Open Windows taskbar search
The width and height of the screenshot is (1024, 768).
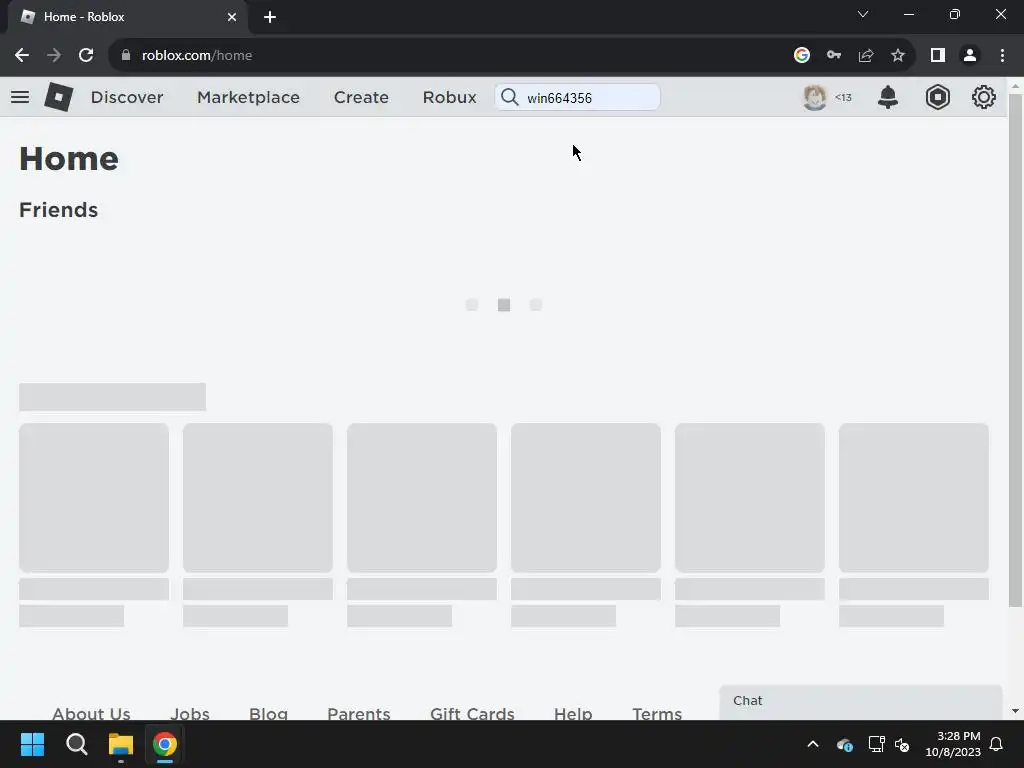[76, 744]
